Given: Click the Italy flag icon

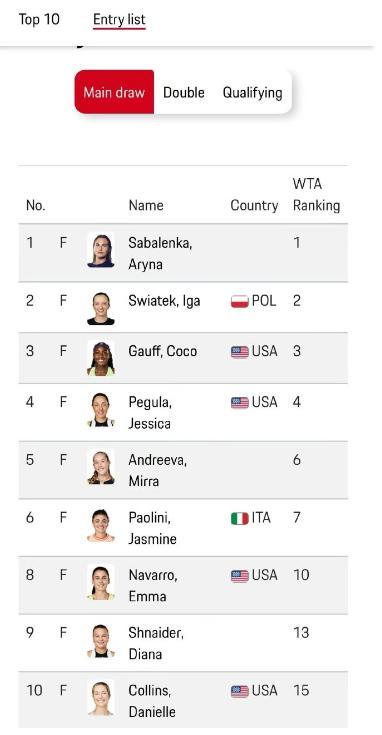Looking at the screenshot, I should [240, 518].
